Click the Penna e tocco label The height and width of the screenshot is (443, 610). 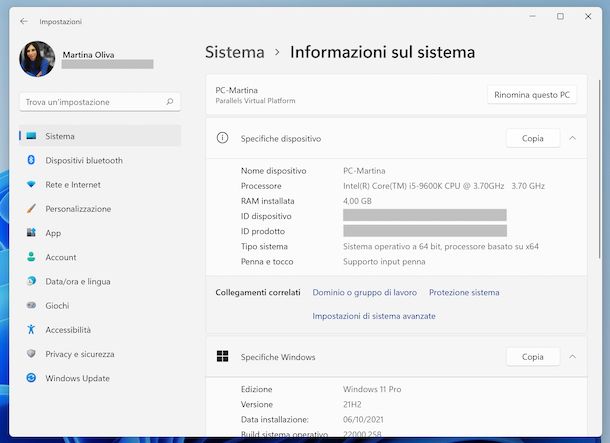point(267,262)
